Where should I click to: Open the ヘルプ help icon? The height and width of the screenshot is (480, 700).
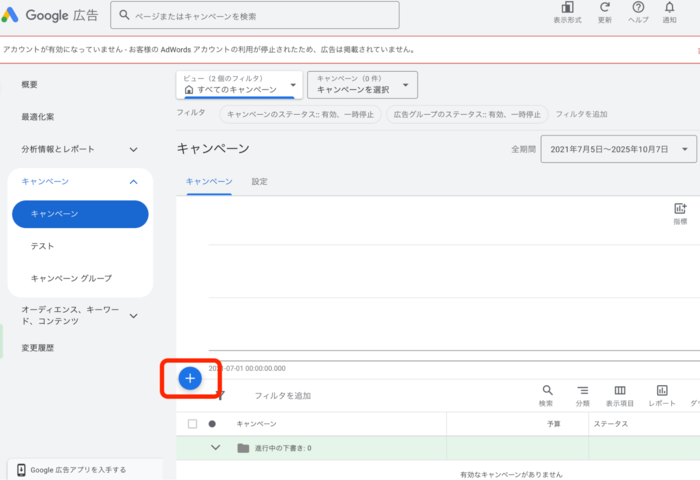638,10
